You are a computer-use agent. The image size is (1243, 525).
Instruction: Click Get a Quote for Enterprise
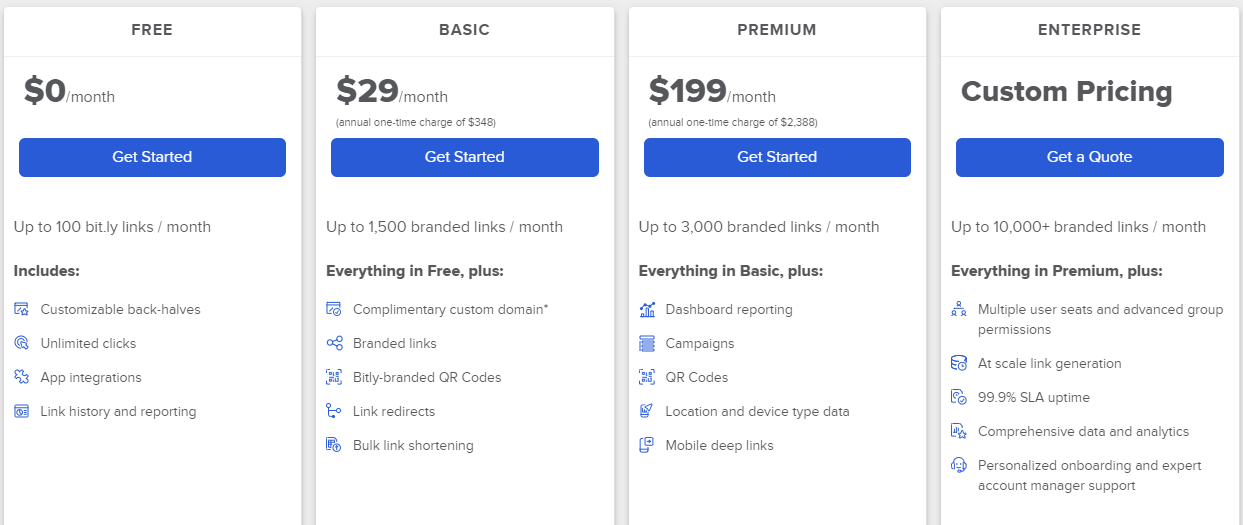1090,157
